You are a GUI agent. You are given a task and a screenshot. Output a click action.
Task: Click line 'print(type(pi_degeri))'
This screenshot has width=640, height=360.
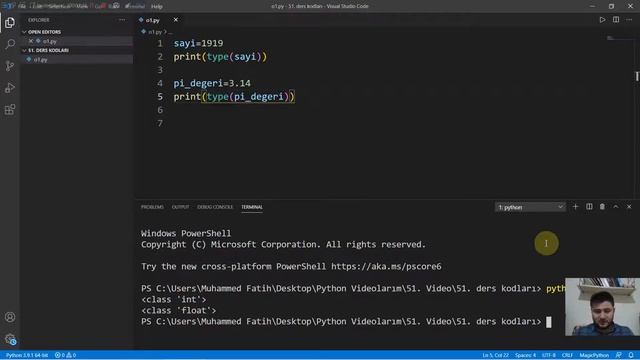(234, 97)
